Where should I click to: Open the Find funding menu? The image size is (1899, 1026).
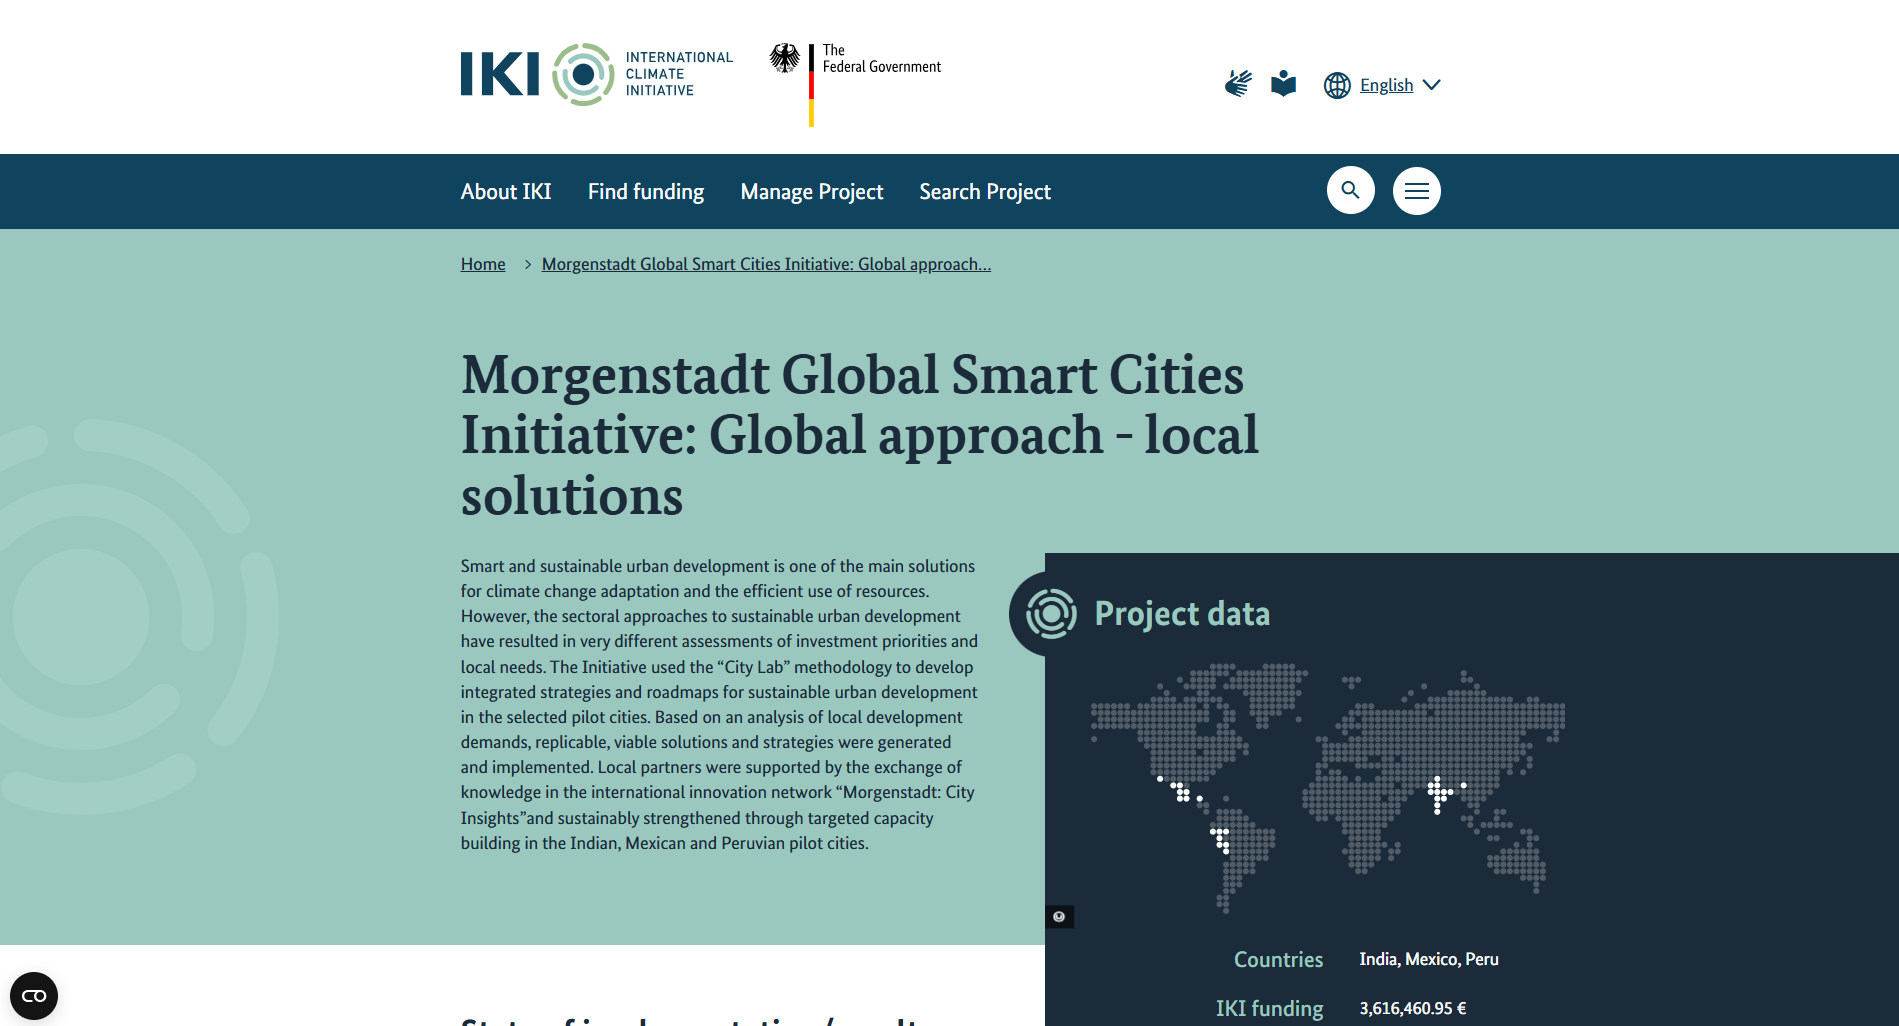click(x=646, y=191)
